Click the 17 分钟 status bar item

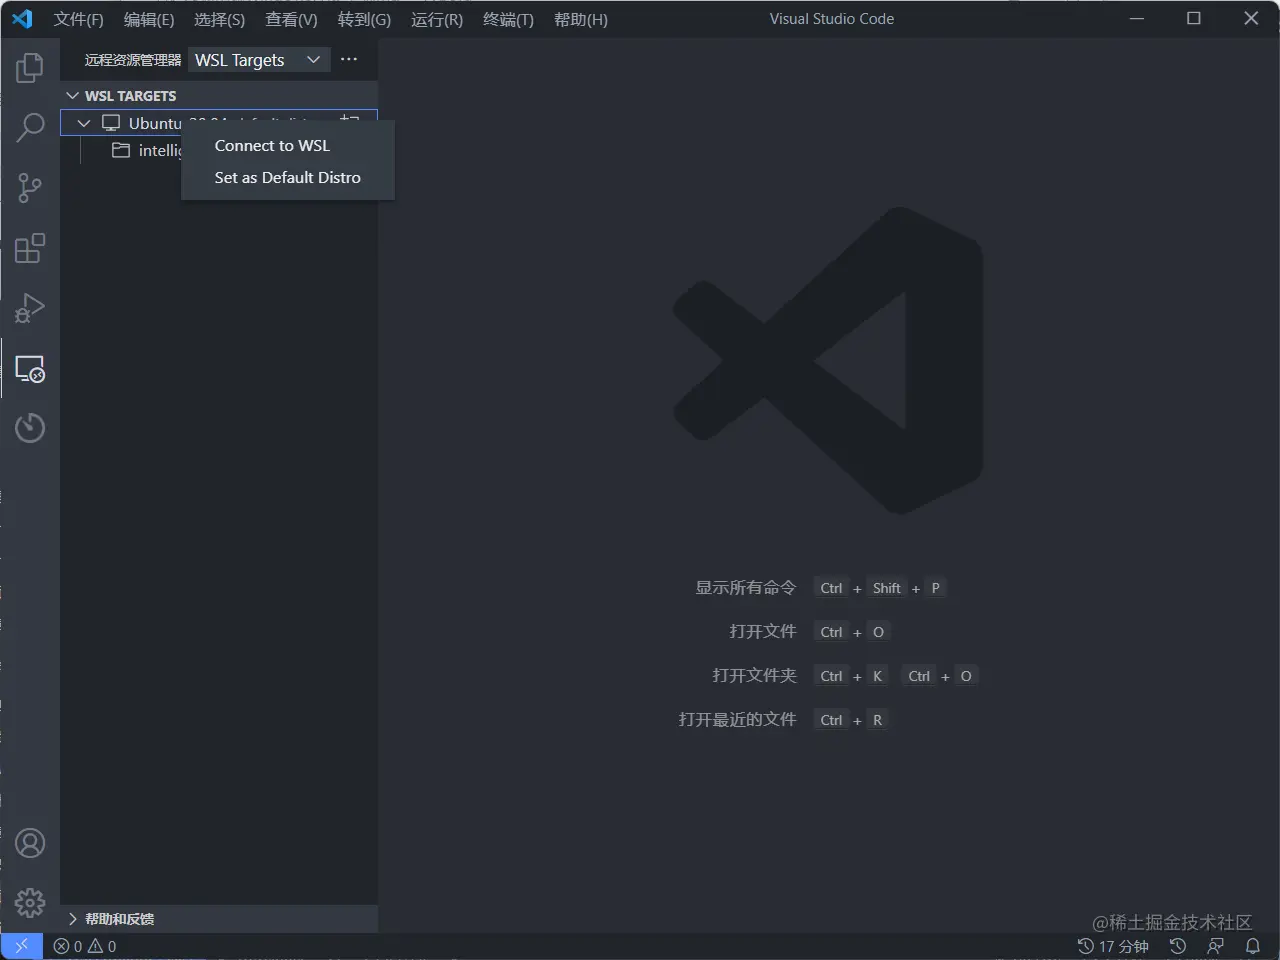(x=1113, y=946)
